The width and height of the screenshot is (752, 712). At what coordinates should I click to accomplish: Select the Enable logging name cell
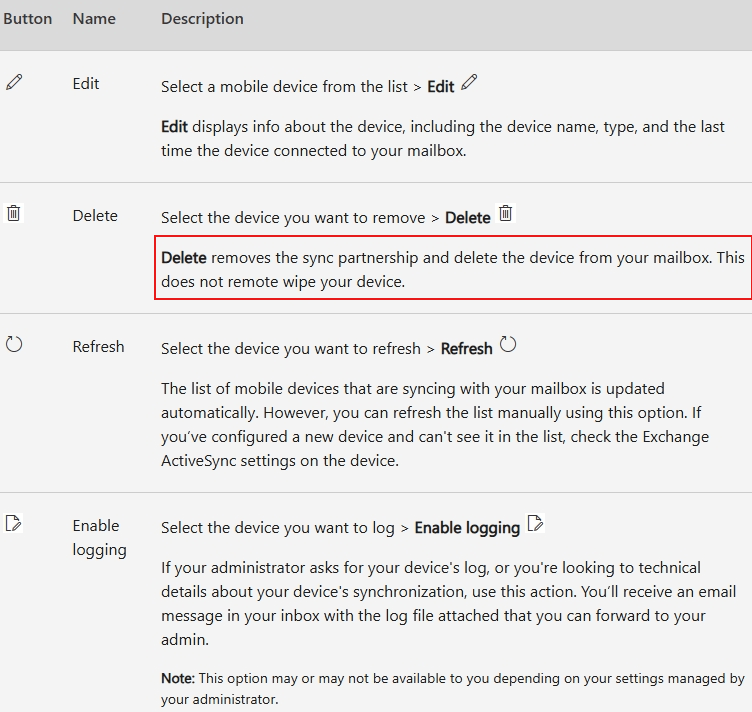click(x=99, y=537)
